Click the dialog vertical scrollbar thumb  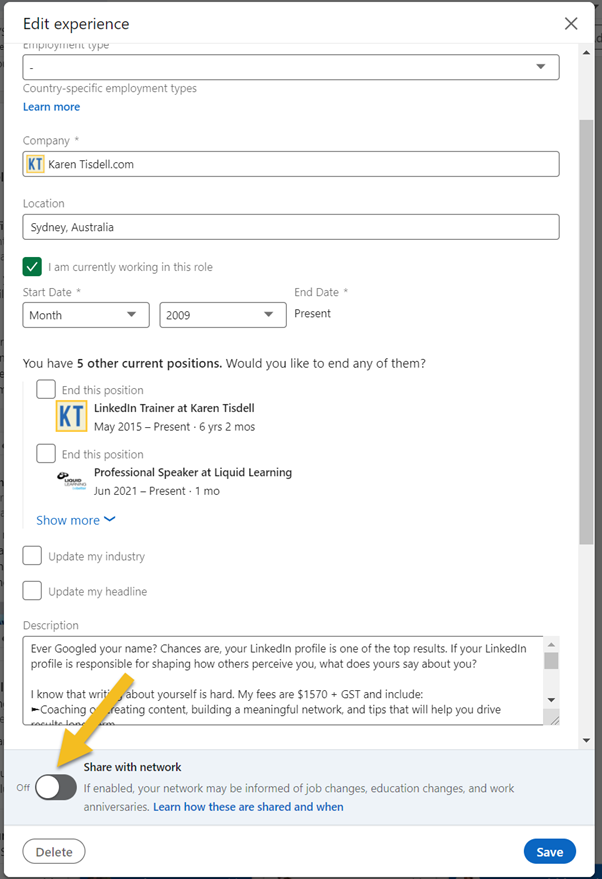coord(586,331)
